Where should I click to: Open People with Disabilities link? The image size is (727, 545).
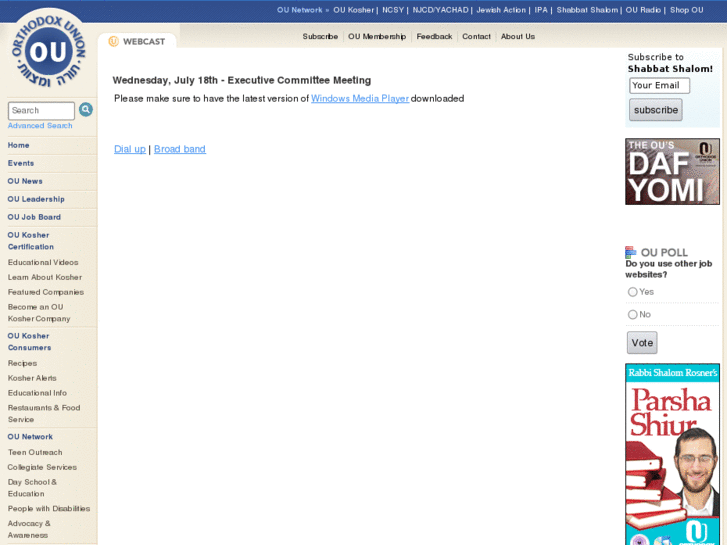49,509
